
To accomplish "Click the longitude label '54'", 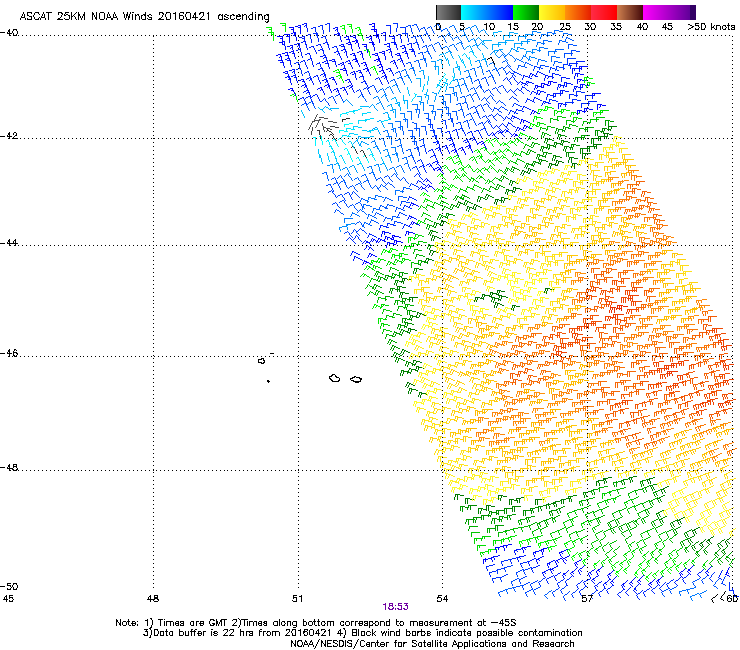I will [x=442, y=599].
